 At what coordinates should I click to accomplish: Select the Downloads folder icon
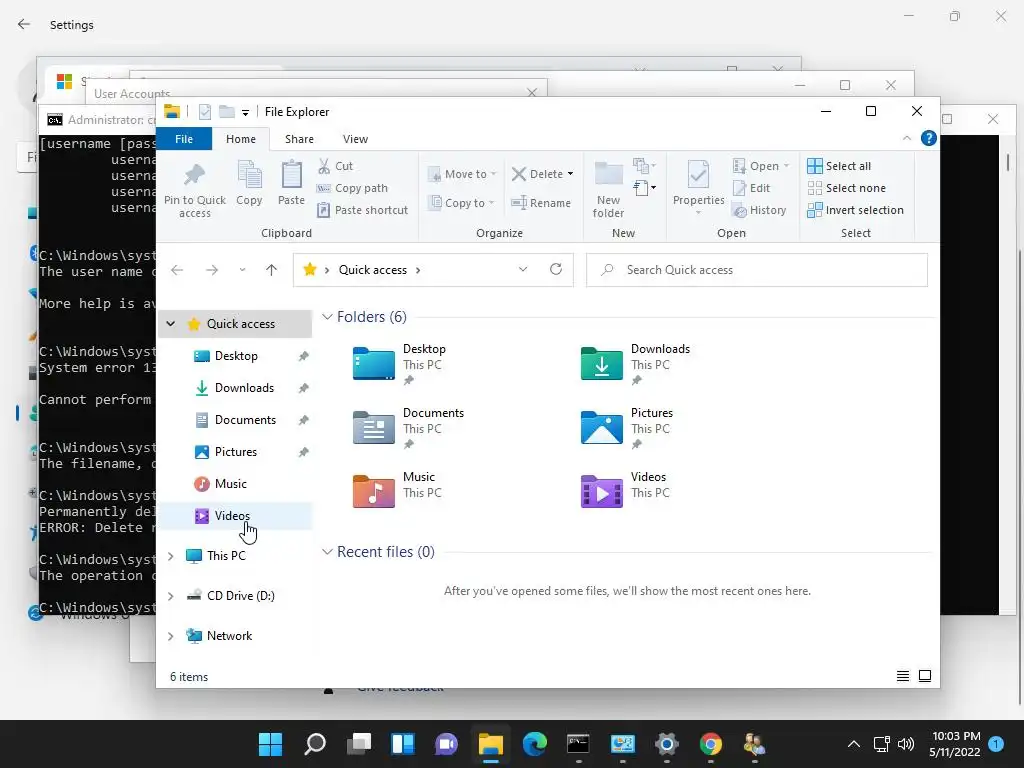[x=601, y=363]
